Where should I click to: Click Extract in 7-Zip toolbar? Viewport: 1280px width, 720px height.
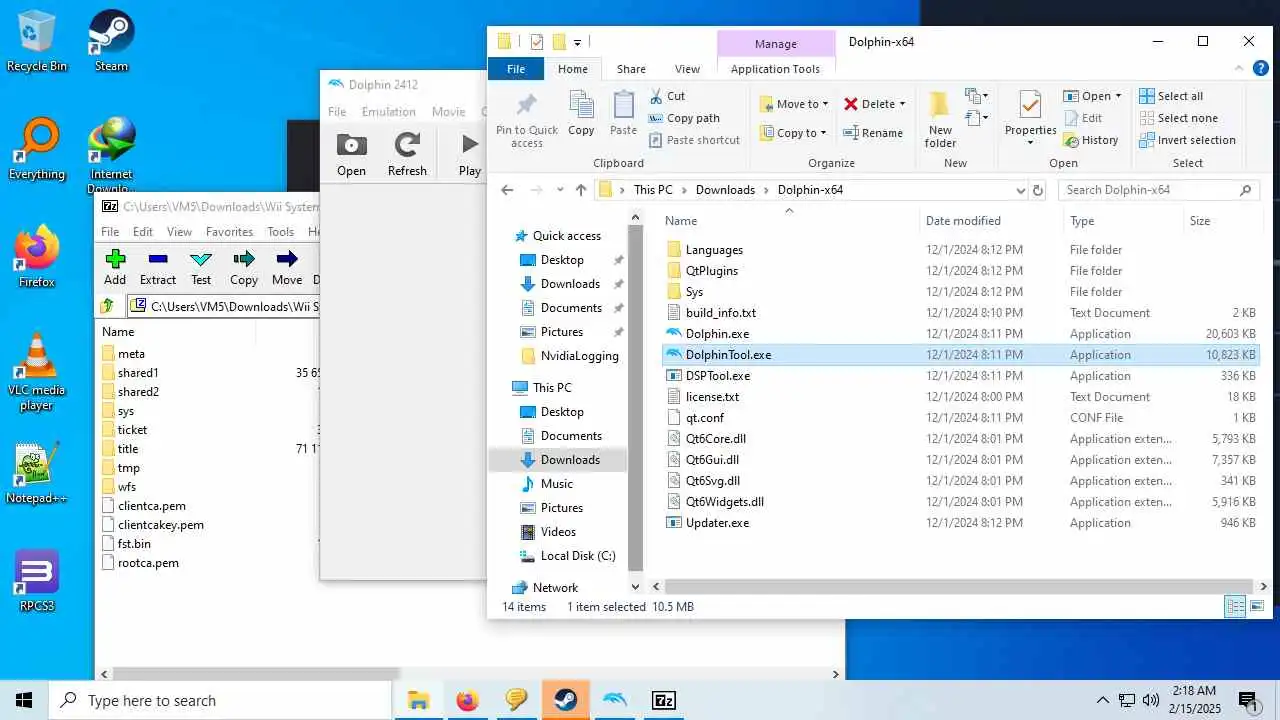158,268
